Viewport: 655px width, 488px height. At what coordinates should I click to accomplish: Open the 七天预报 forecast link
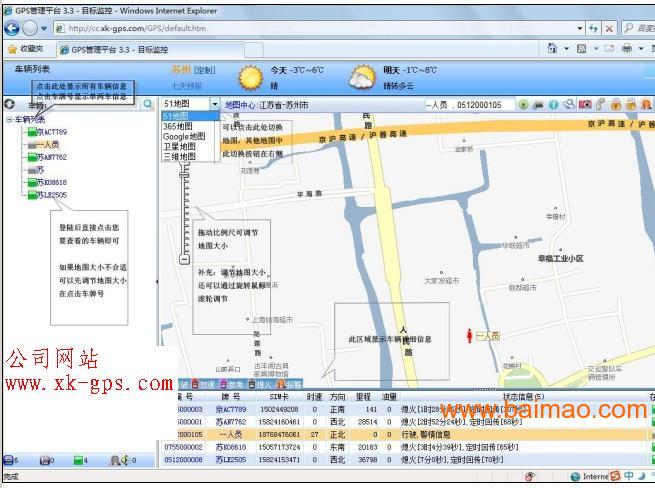click(x=188, y=86)
